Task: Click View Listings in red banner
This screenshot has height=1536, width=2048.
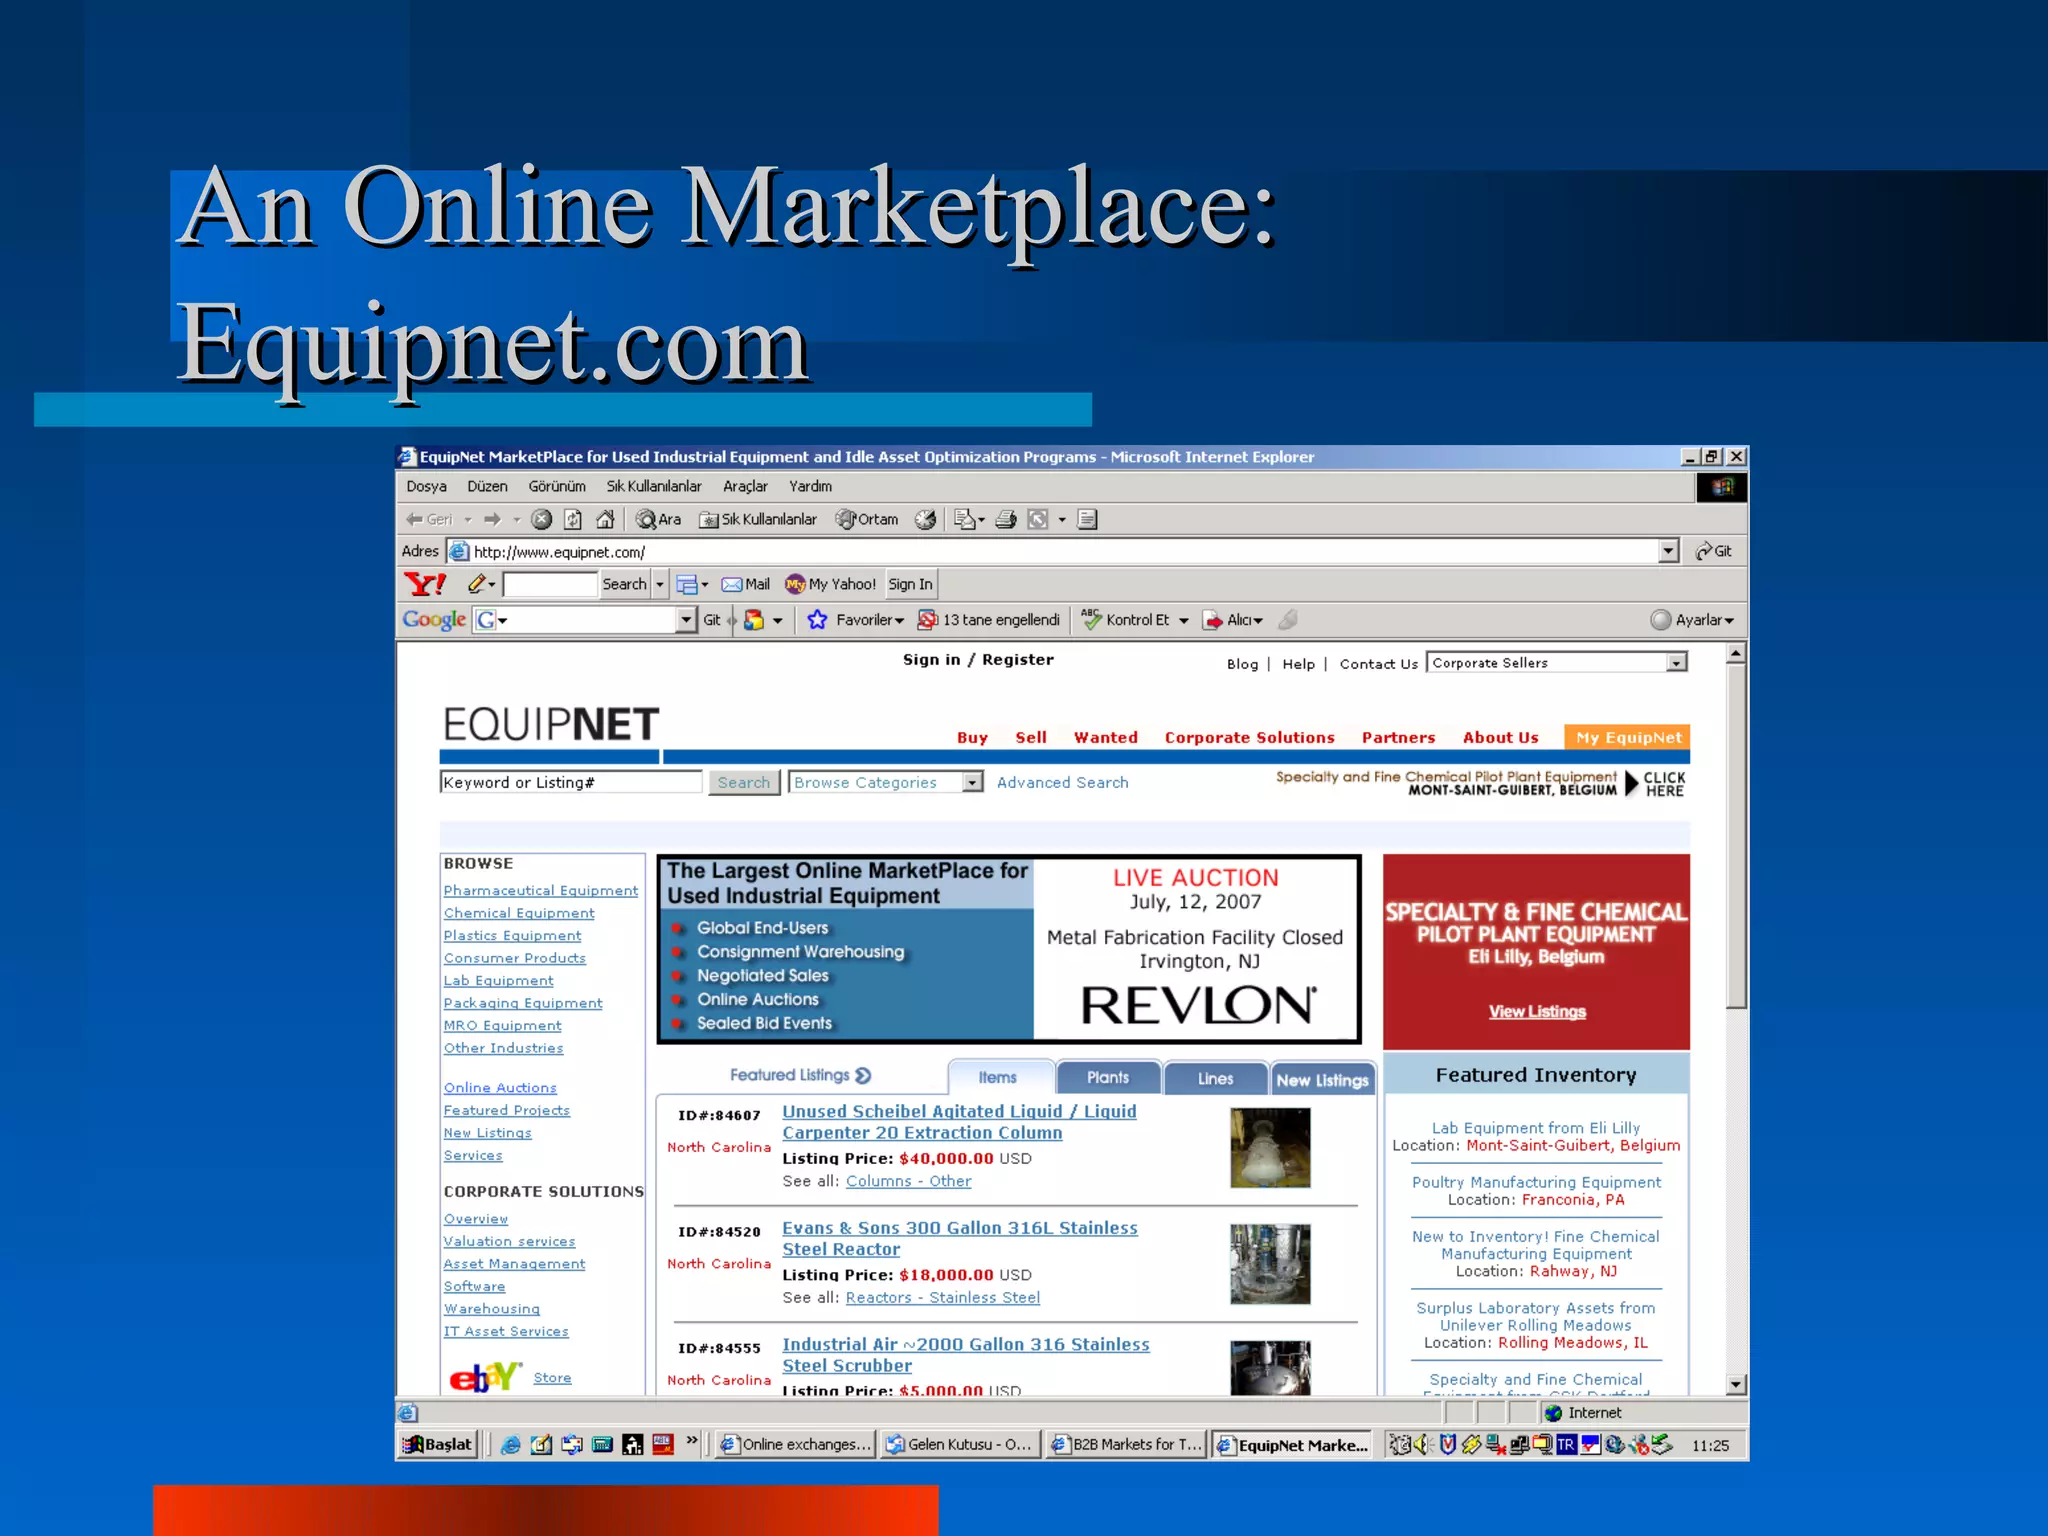Action: pos(1536,1011)
